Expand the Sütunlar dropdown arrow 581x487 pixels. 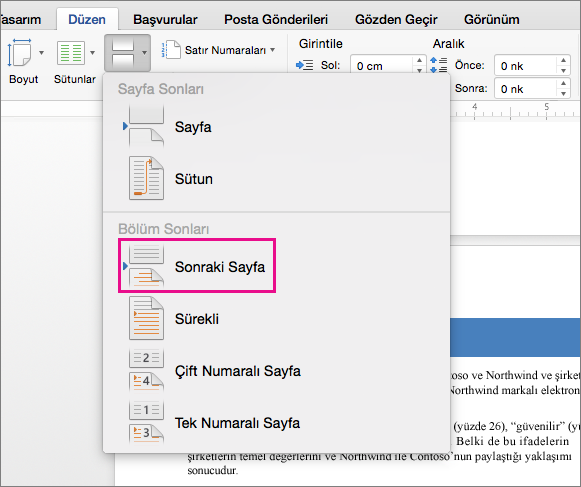92,53
